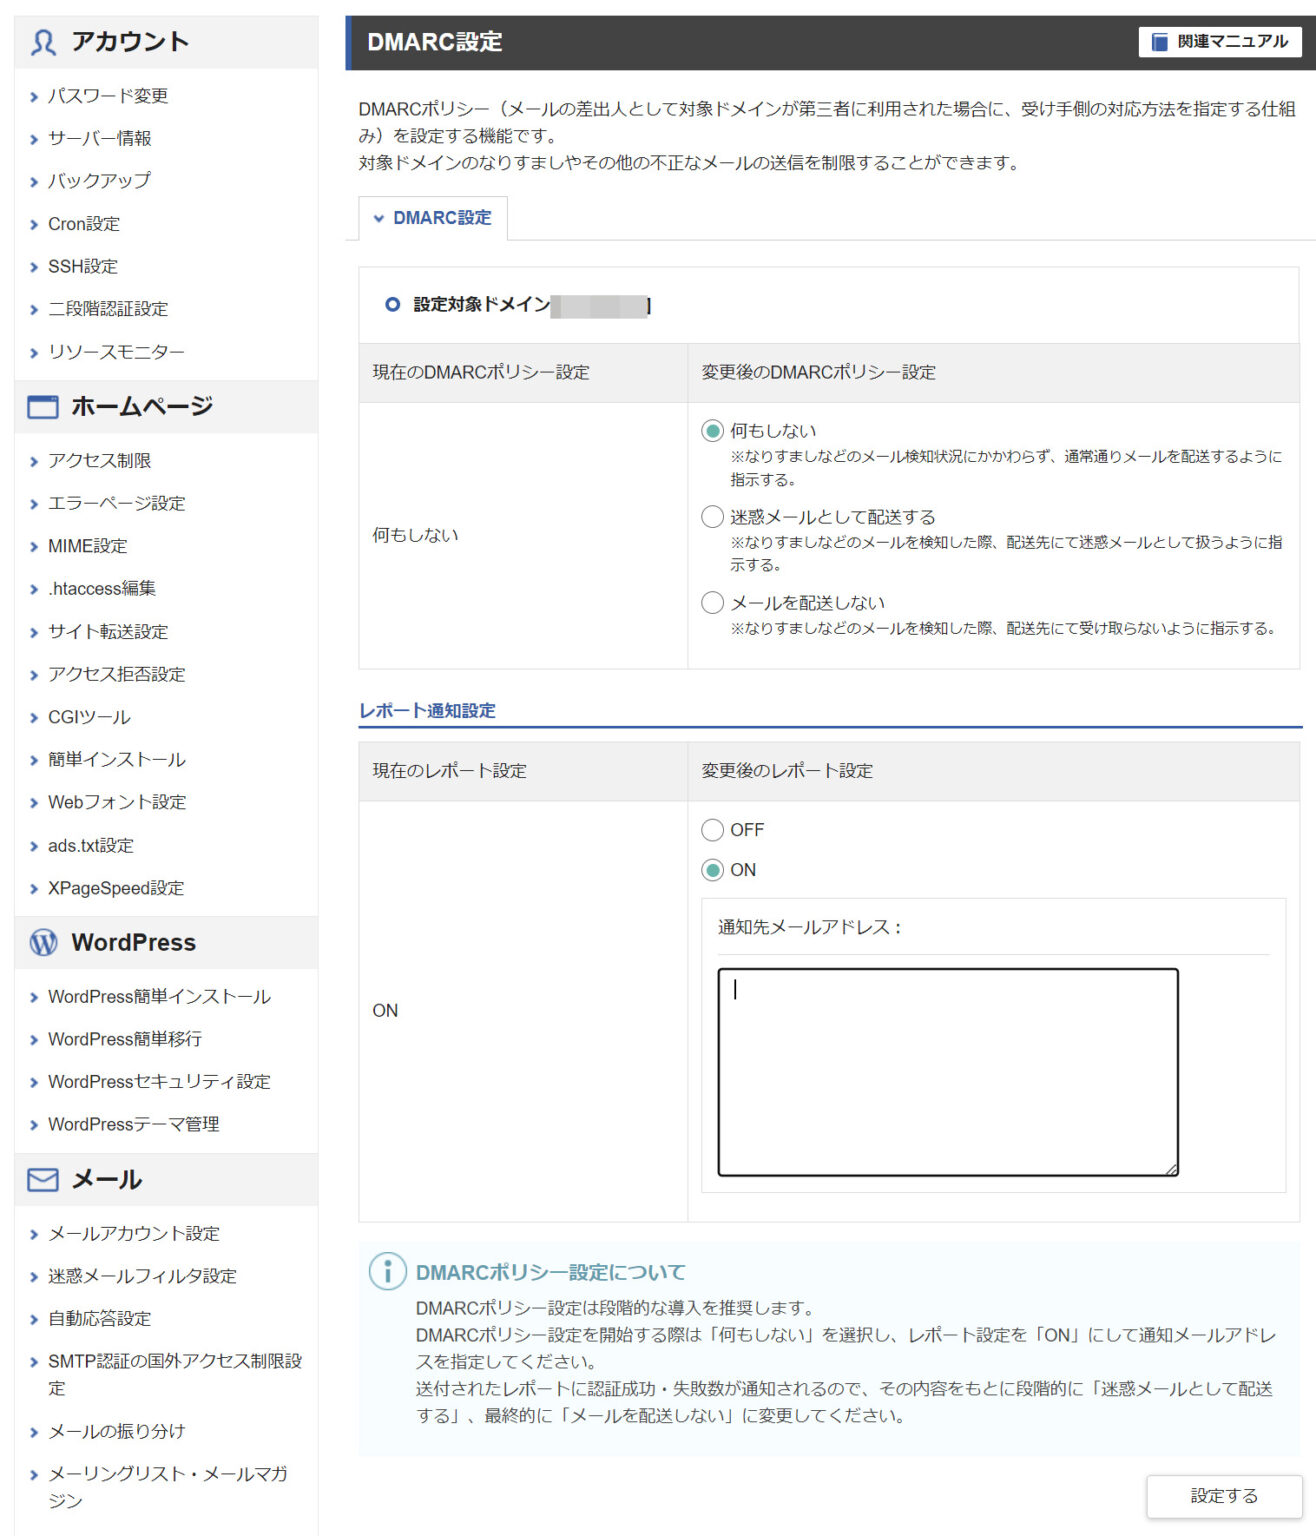Screen dimensions: 1316x1536
Task: Click the book icon on 関連マニュアル button
Action: click(x=1159, y=42)
